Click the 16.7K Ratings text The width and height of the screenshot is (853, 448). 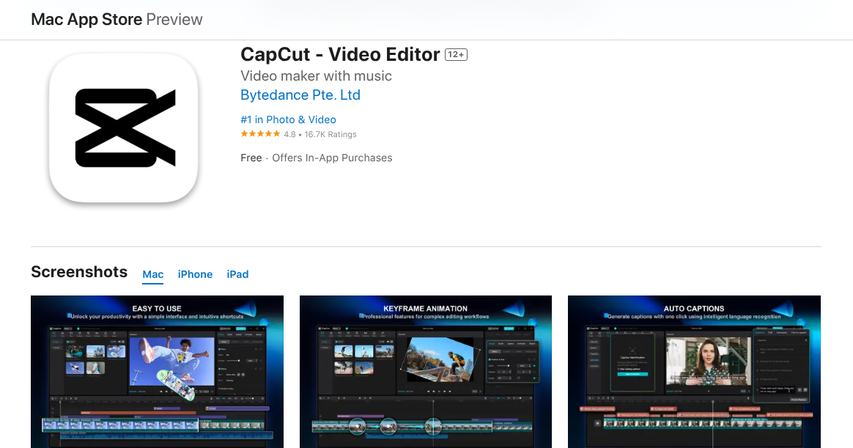pos(330,134)
